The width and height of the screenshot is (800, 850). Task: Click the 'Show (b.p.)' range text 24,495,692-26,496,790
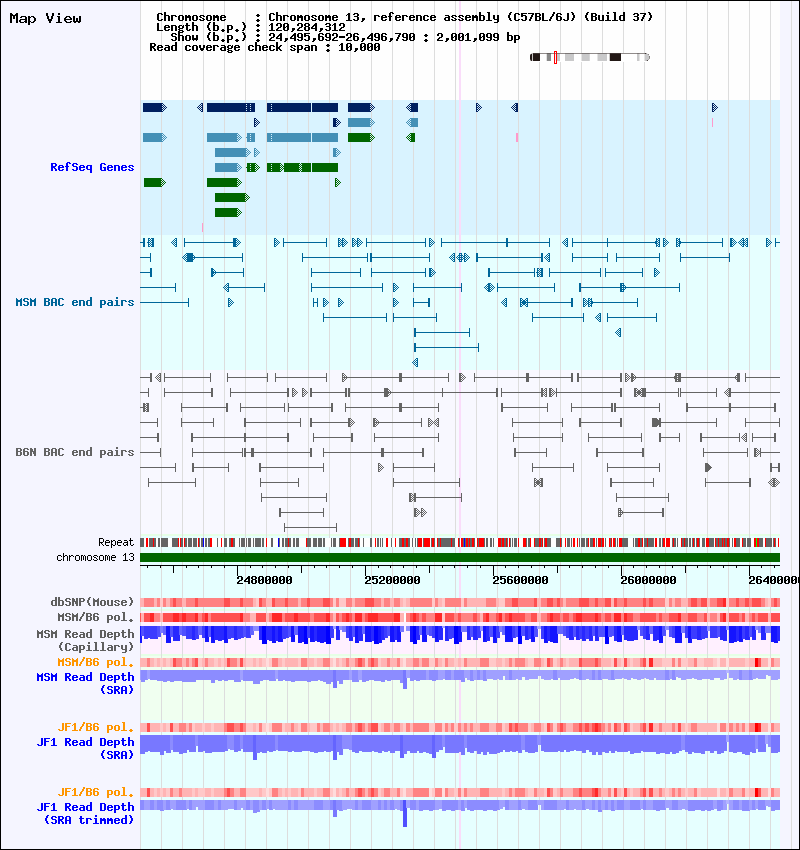[x=345, y=37]
